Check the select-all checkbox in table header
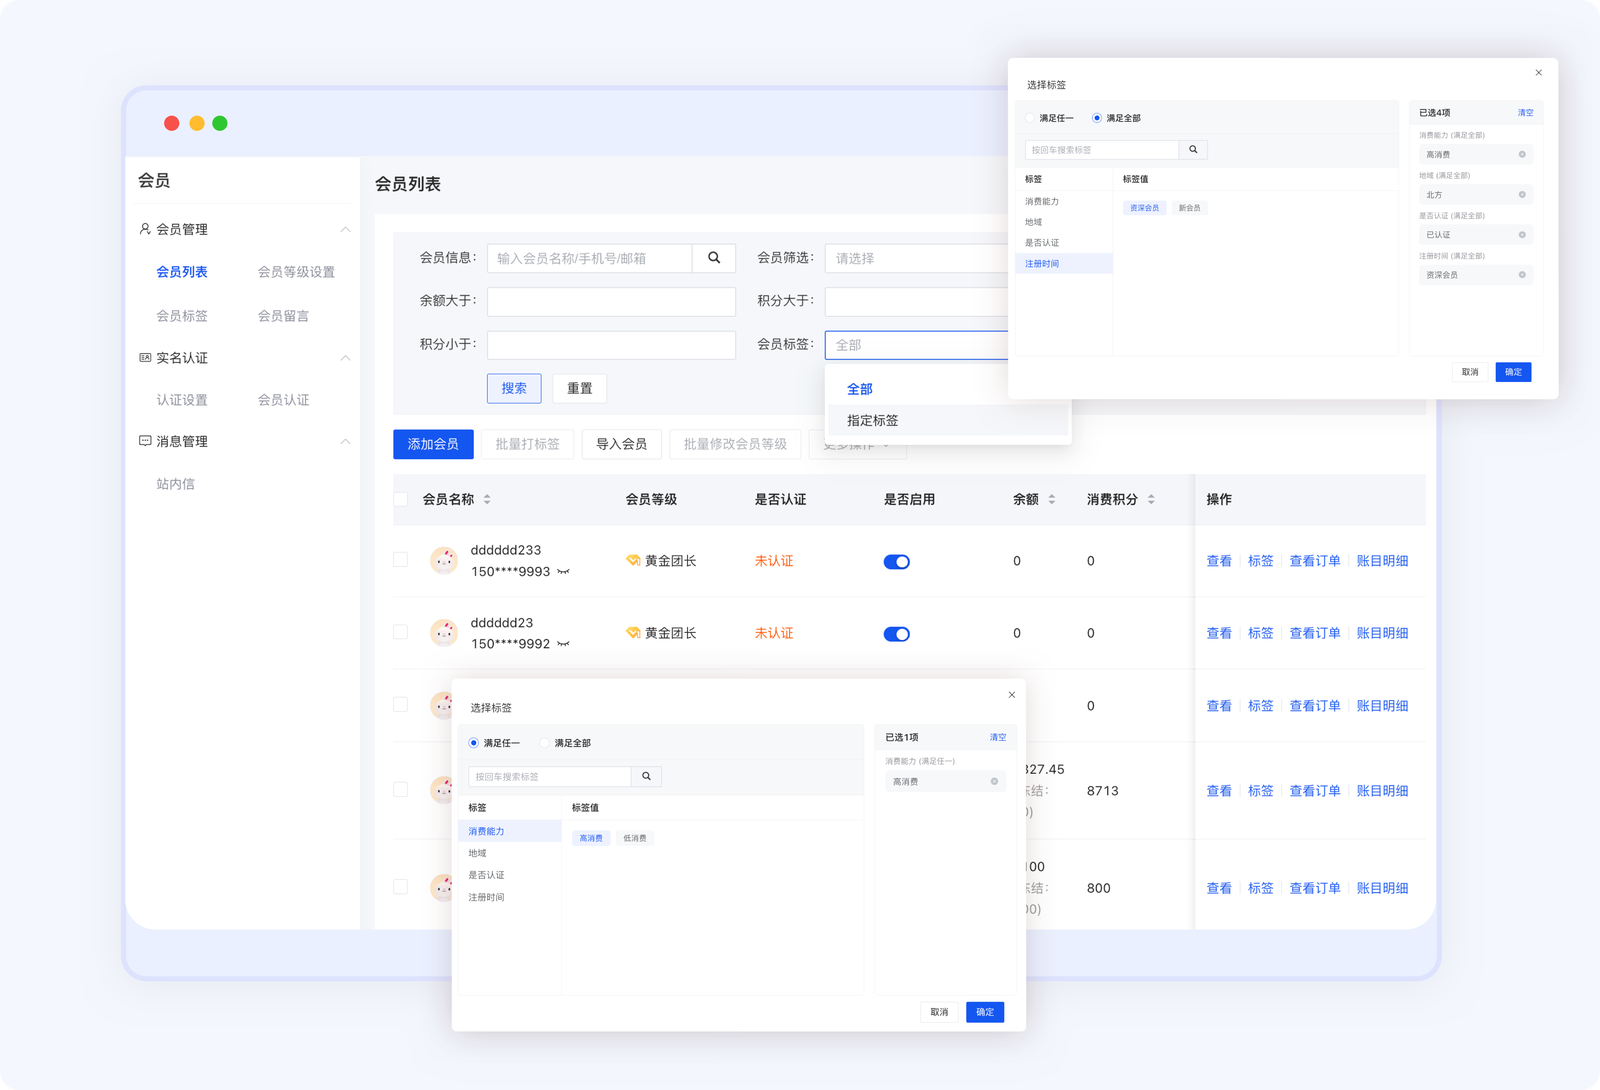Viewport: 1600px width, 1090px height. [401, 499]
